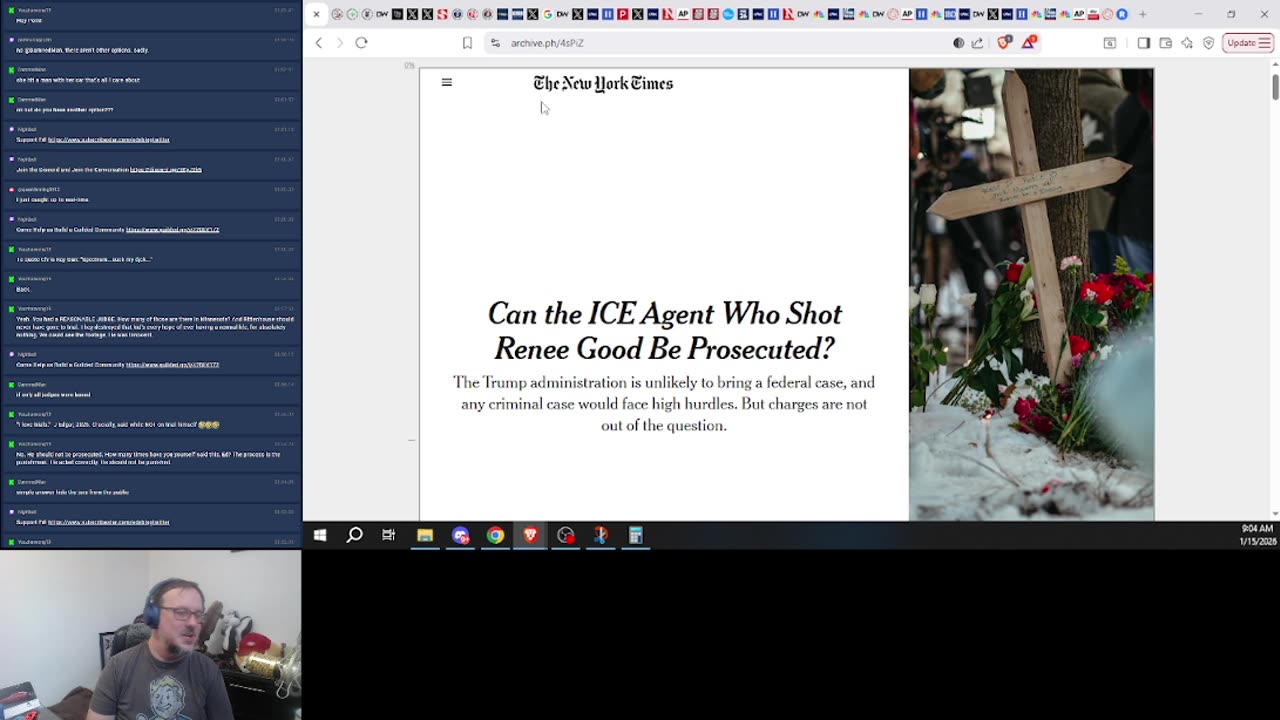Image resolution: width=1280 pixels, height=720 pixels.
Task: Open Windows taskbar search
Action: click(x=354, y=536)
